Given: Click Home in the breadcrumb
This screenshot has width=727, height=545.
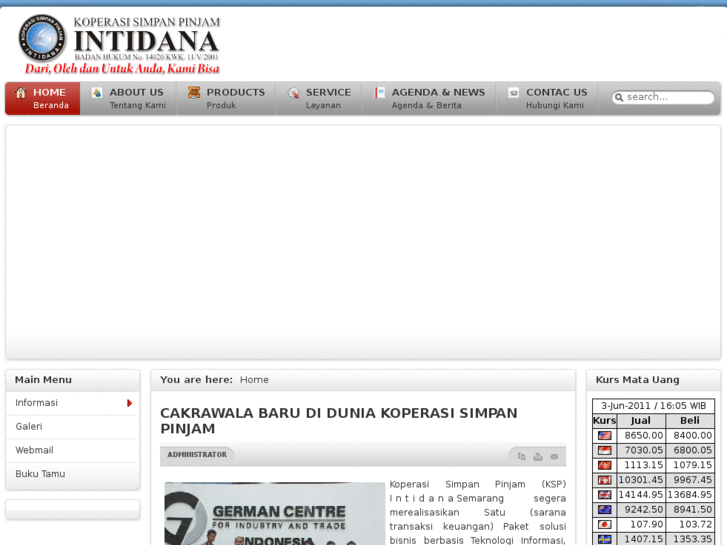Looking at the screenshot, I should [254, 380].
